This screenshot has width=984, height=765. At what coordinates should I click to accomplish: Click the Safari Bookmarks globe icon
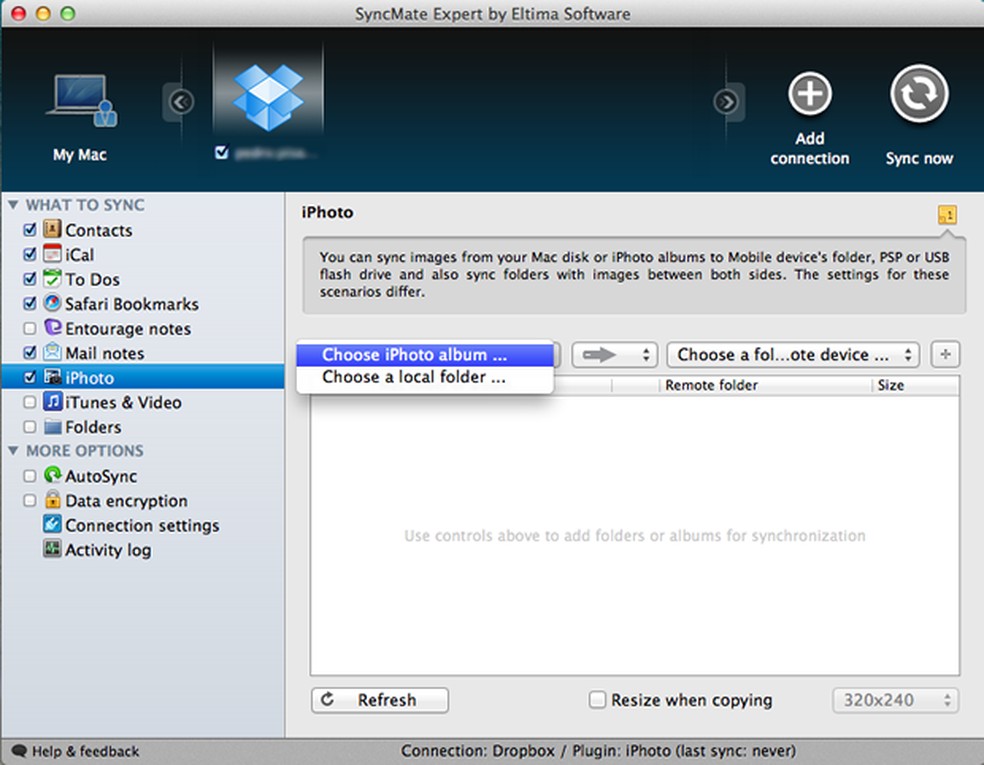point(52,304)
